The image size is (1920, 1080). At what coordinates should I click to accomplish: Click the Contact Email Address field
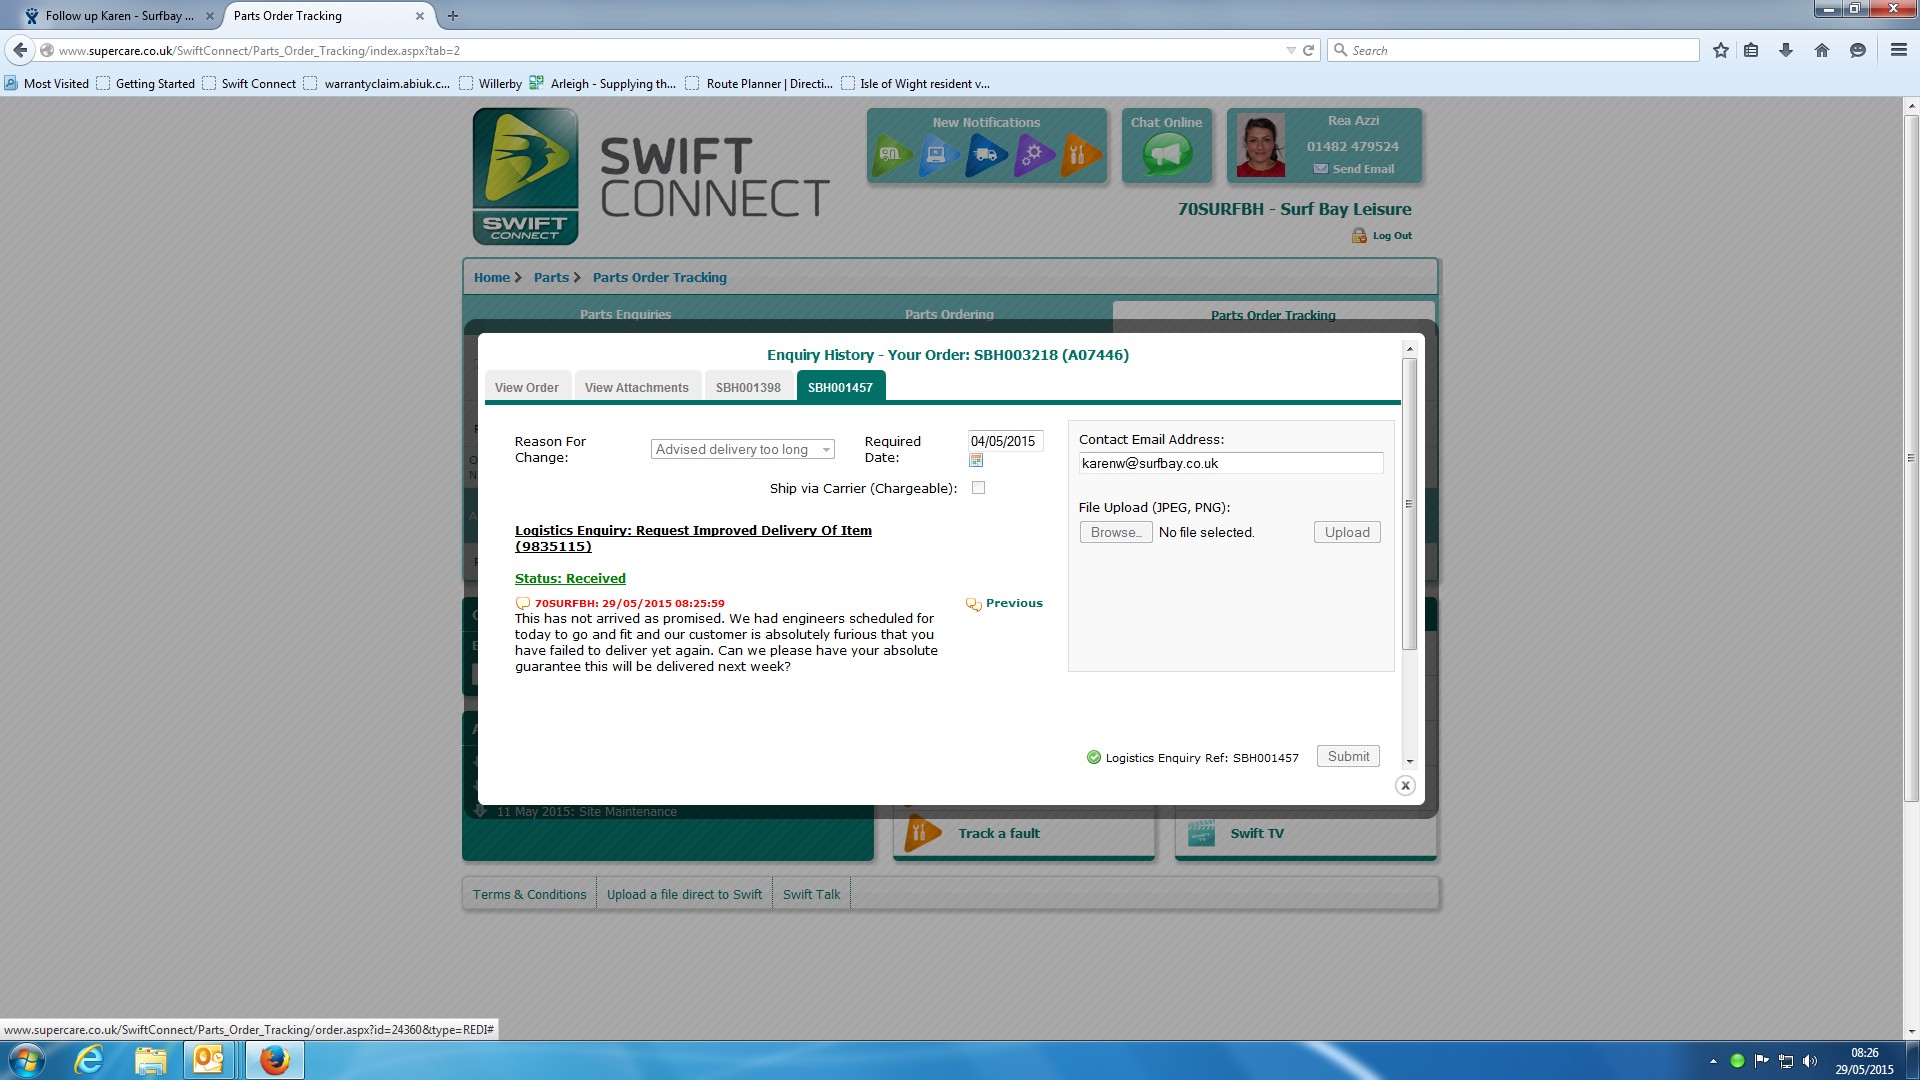[x=1230, y=464]
